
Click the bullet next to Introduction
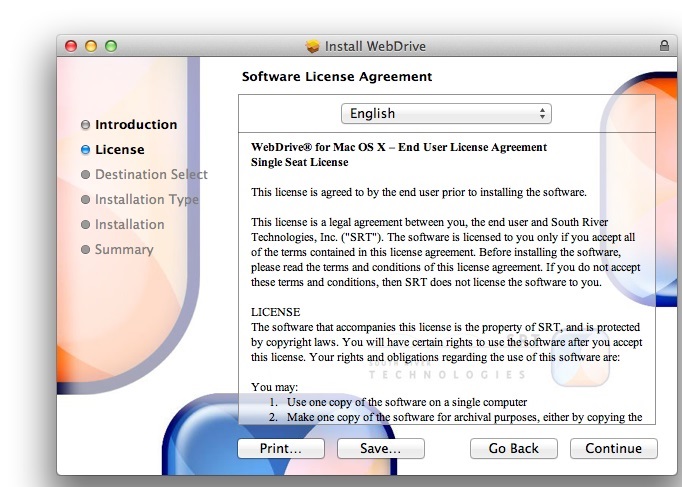pos(85,125)
